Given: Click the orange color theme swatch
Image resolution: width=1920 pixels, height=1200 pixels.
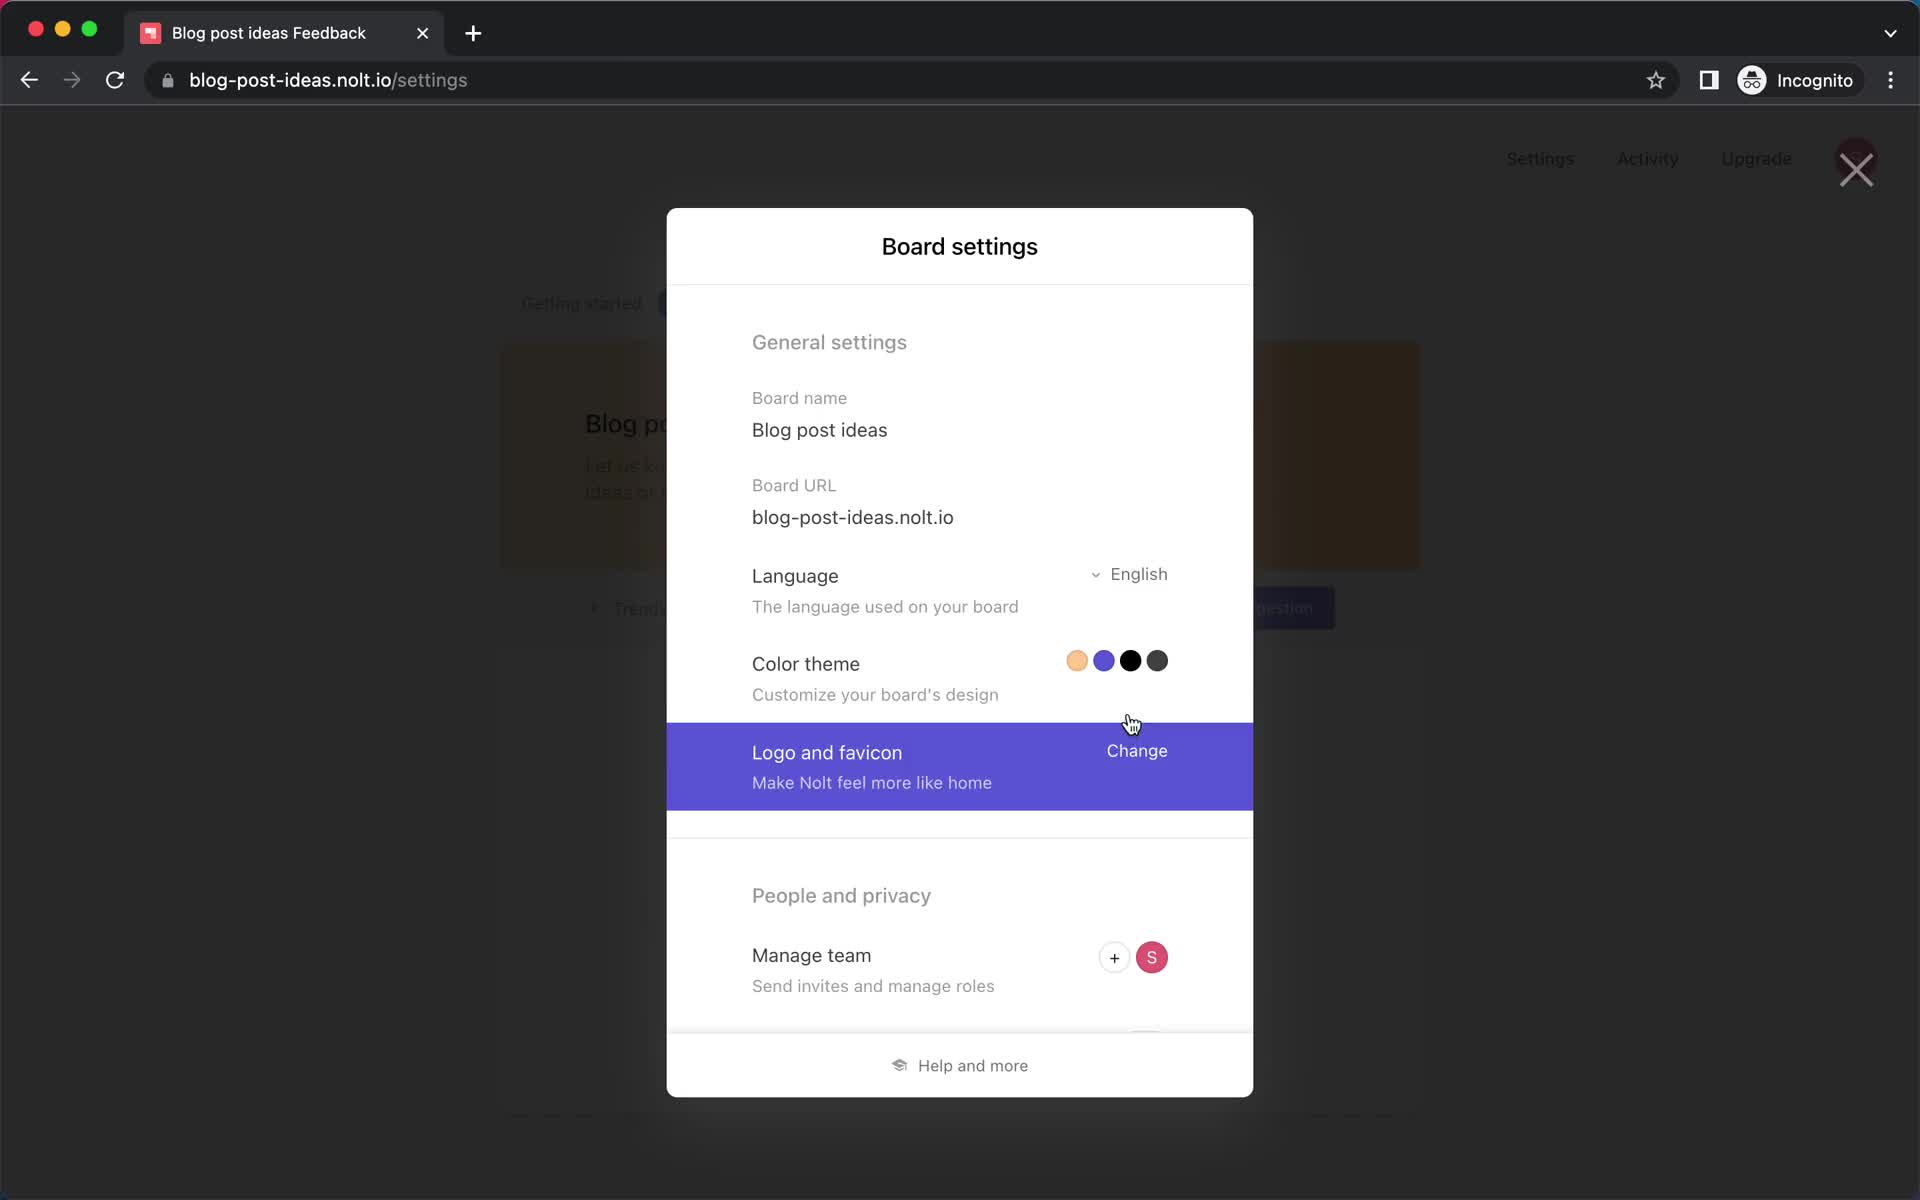Looking at the screenshot, I should 1077,661.
